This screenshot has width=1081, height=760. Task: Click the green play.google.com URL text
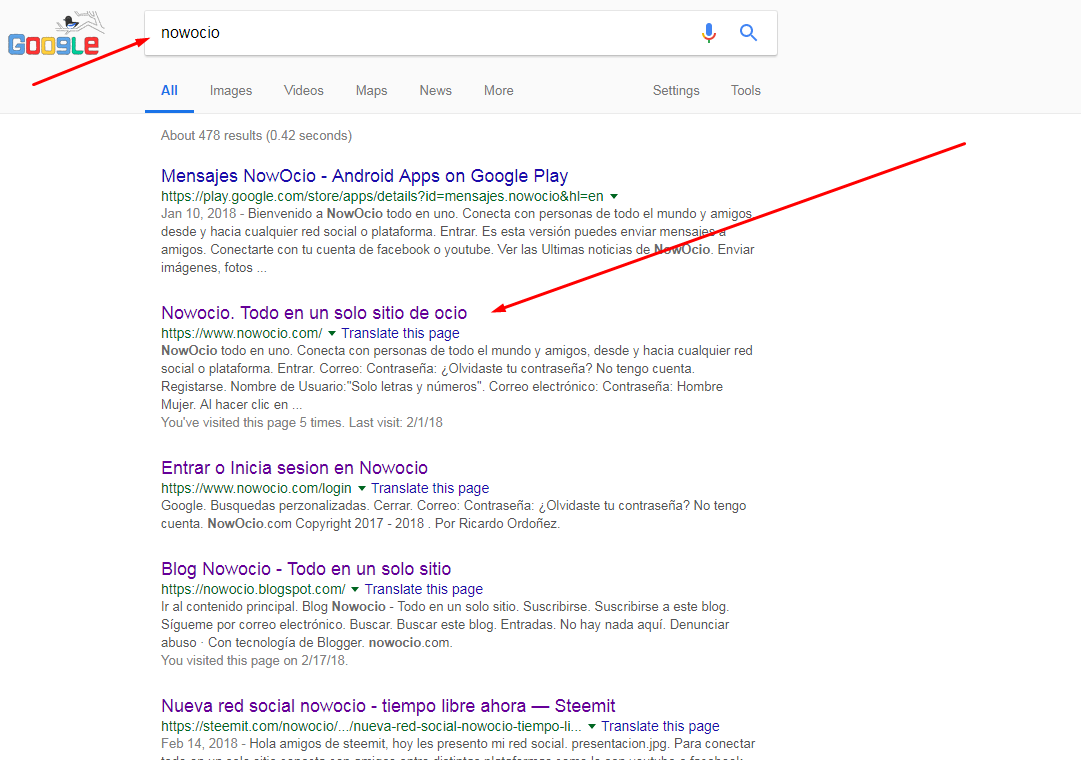tap(383, 196)
